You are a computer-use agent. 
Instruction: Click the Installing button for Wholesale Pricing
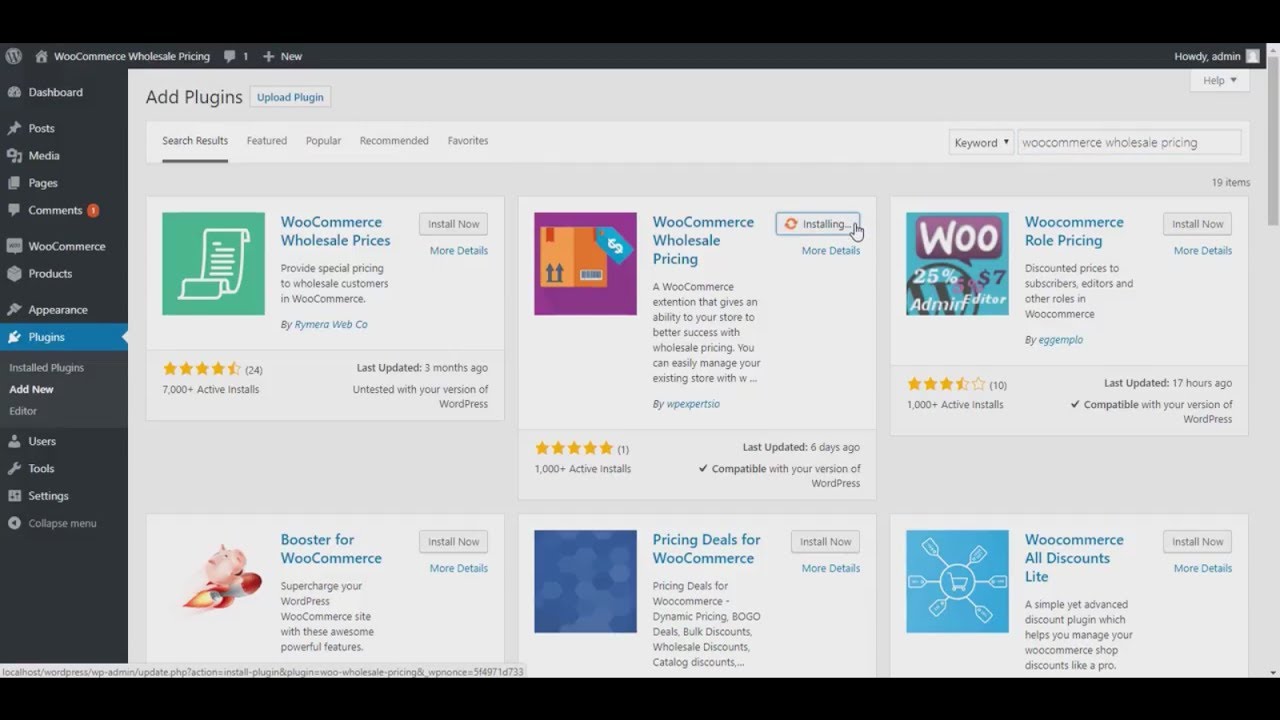(818, 224)
